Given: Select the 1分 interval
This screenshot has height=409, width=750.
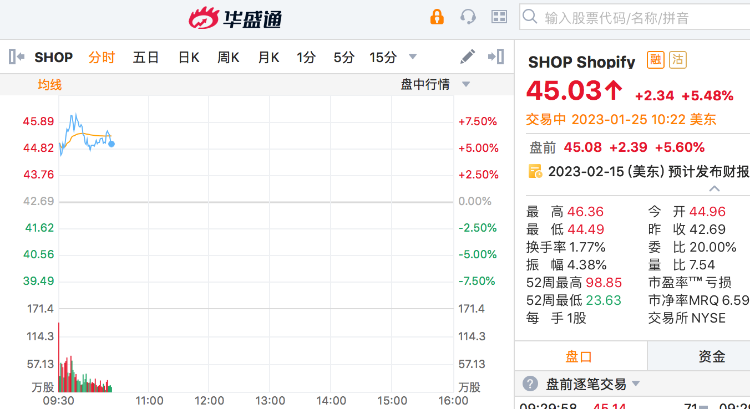Looking at the screenshot, I should pyautogui.click(x=306, y=57).
